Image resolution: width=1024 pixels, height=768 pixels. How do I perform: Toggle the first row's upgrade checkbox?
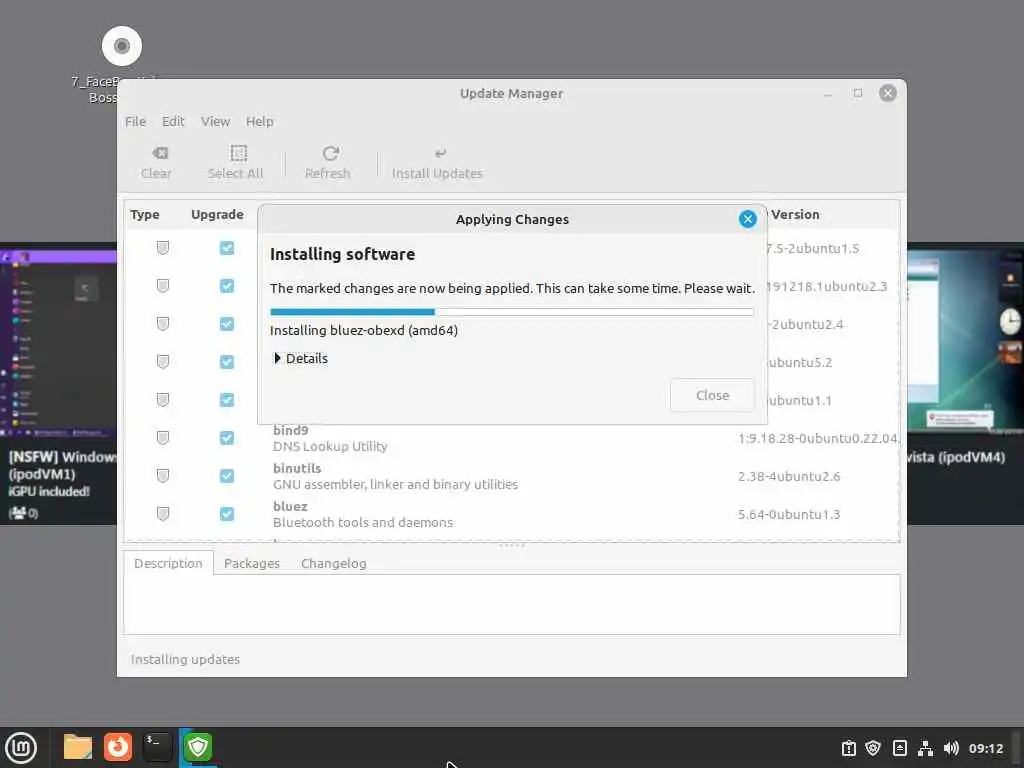[227, 248]
